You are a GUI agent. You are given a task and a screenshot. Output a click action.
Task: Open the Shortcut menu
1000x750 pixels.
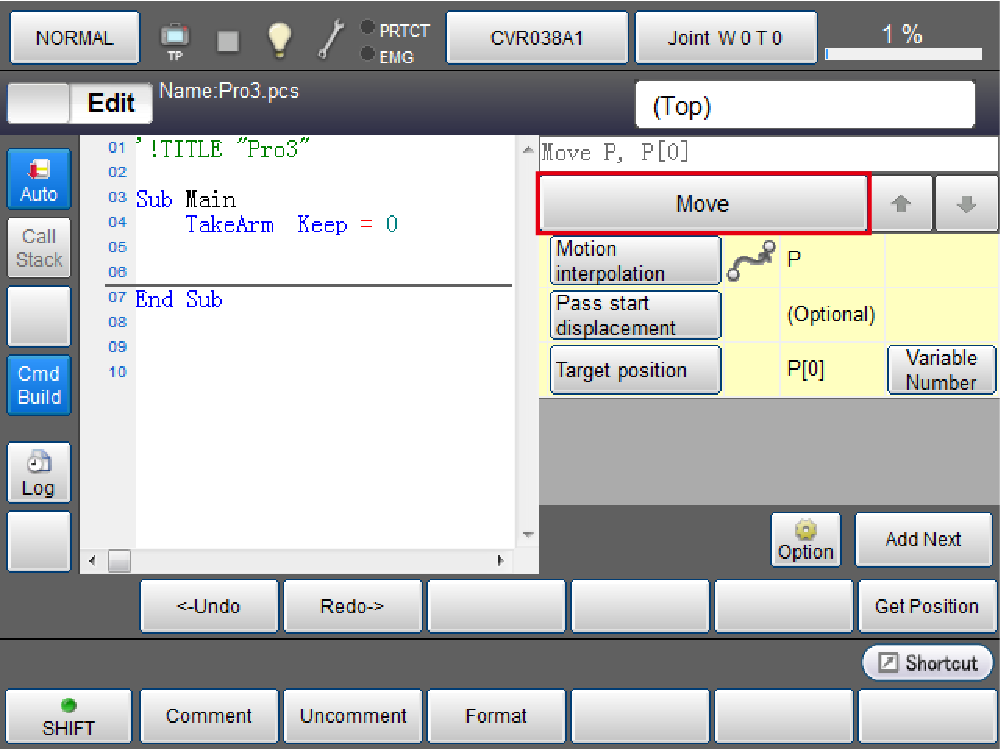(x=927, y=663)
